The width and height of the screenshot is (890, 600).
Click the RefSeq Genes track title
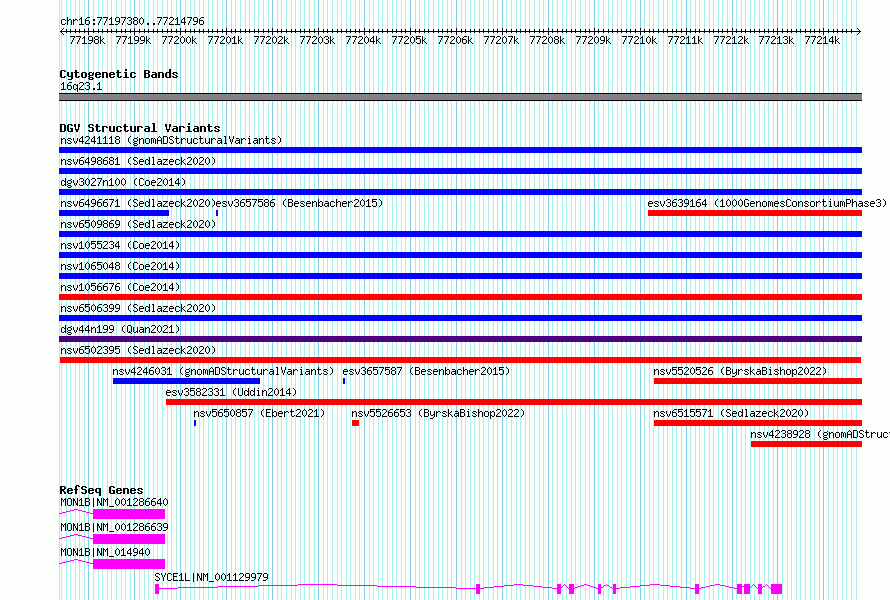click(101, 490)
